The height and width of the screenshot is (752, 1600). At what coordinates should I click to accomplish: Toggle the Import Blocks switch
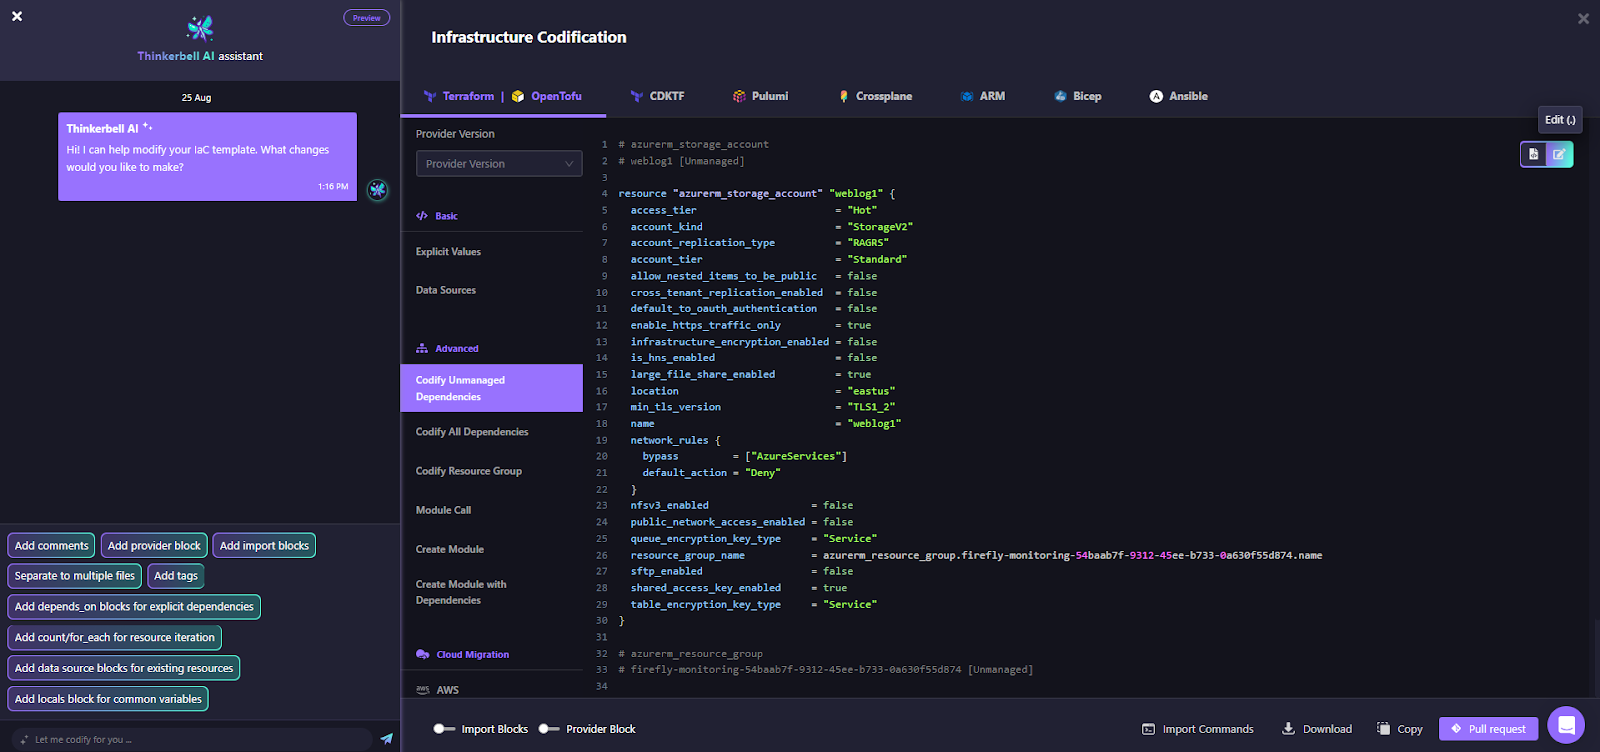click(444, 729)
